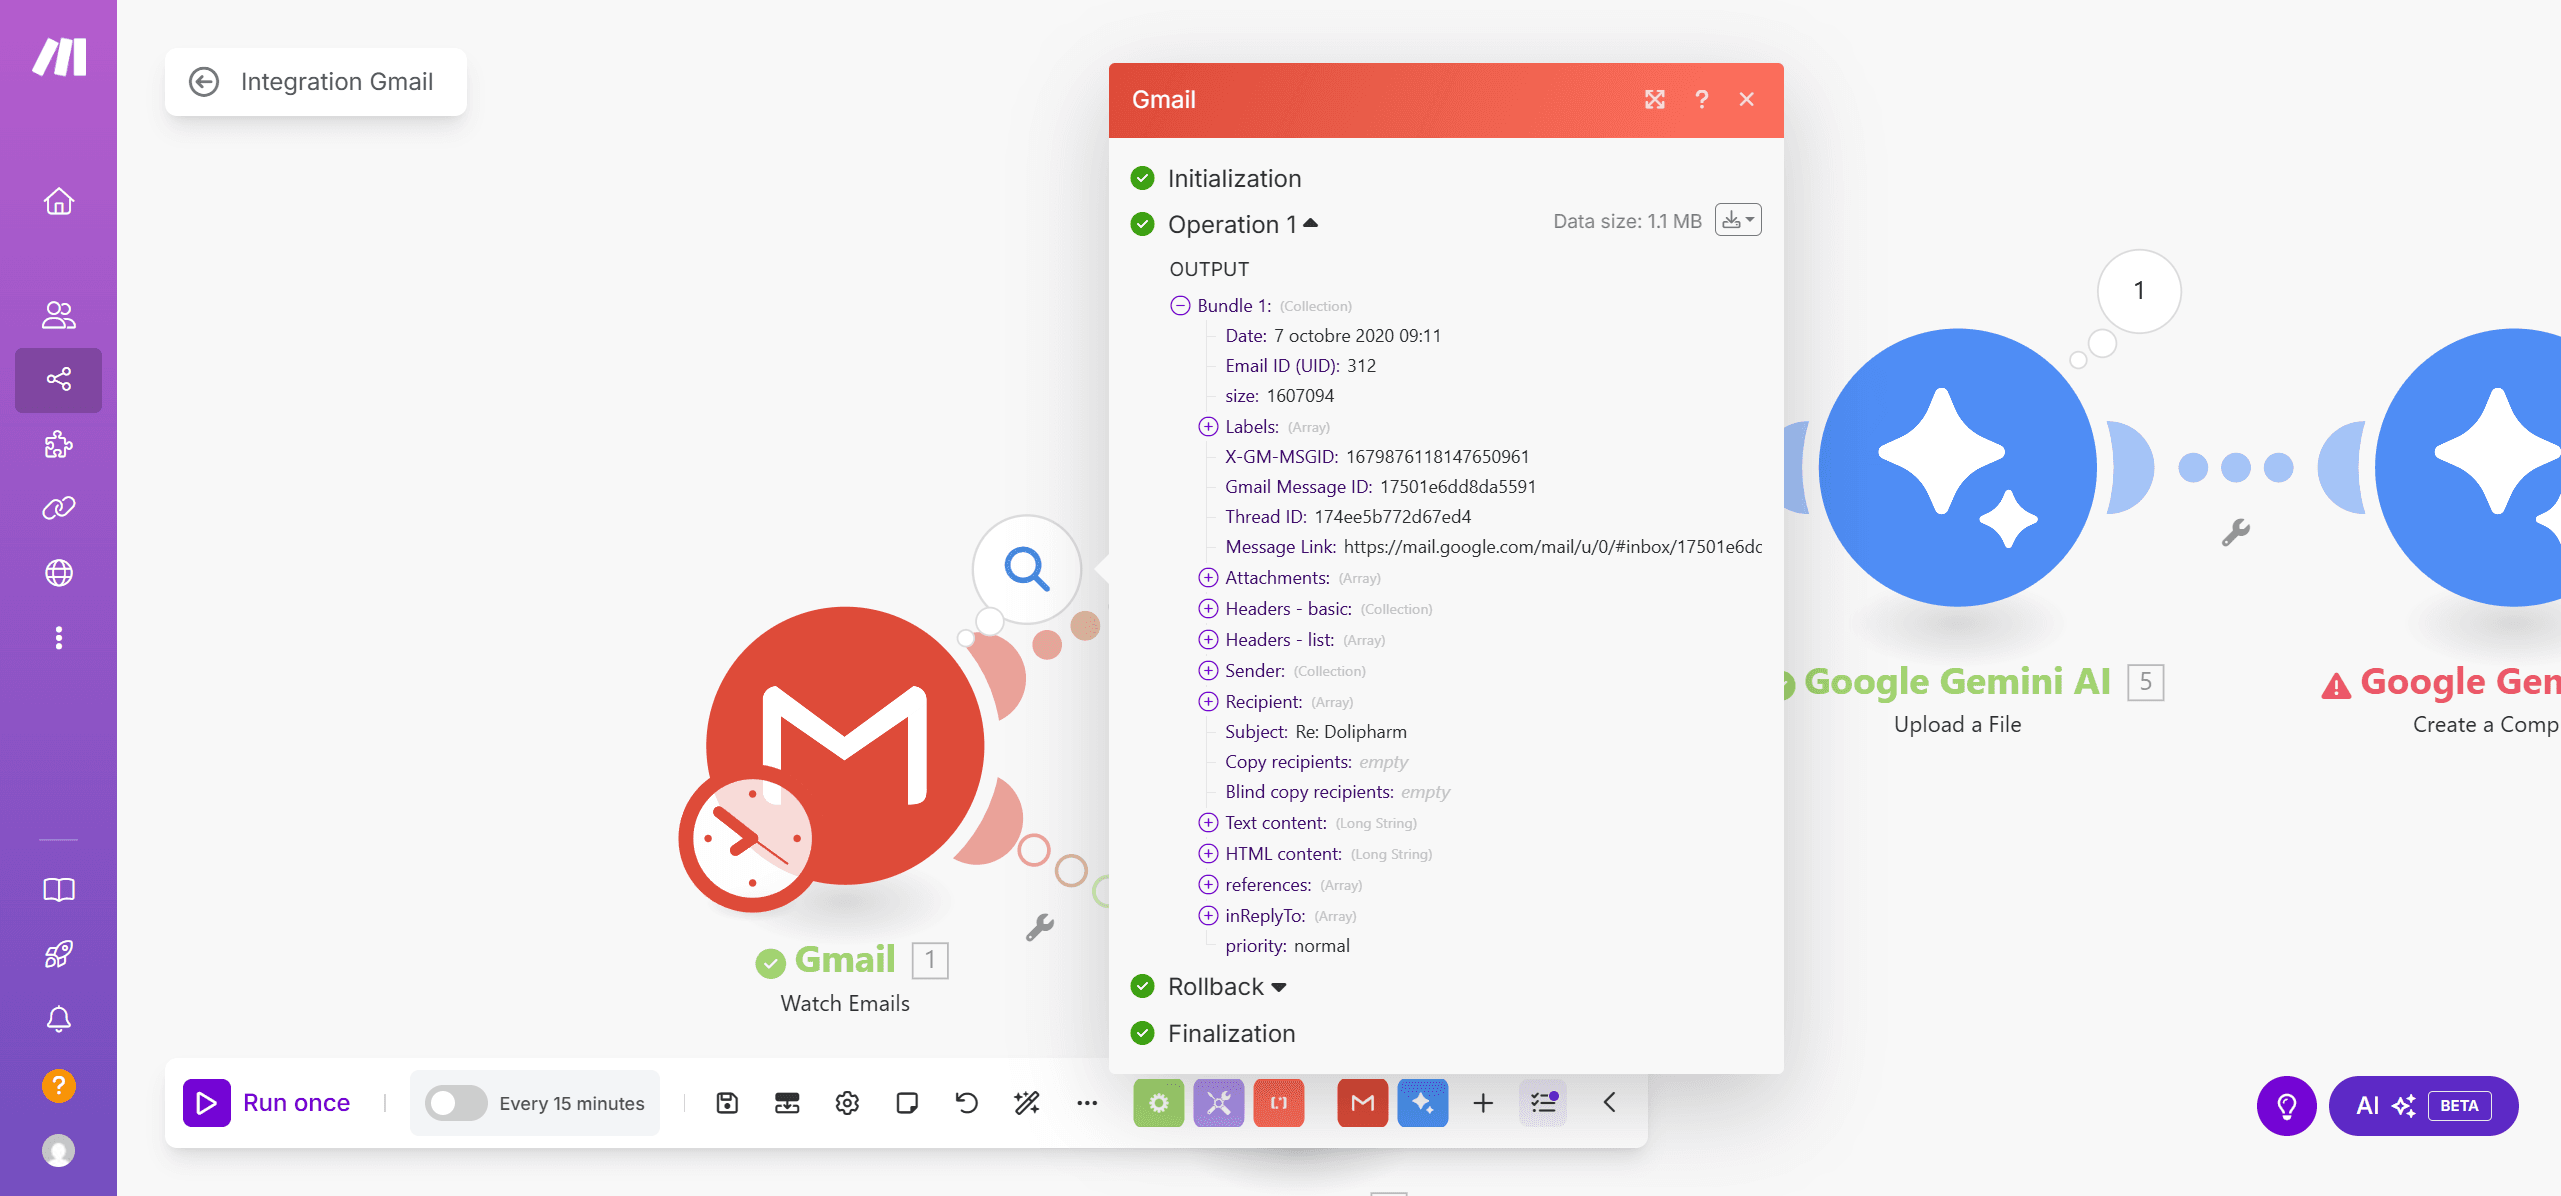Open the red Text parser icon
Viewport: 2561px width, 1196px height.
click(x=1279, y=1103)
